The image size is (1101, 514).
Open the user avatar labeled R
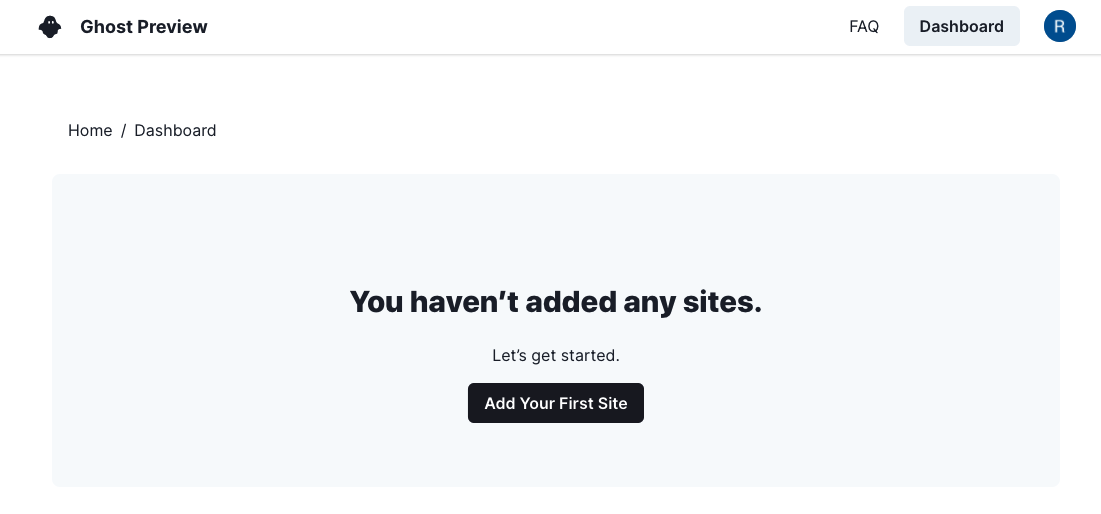pos(1060,26)
